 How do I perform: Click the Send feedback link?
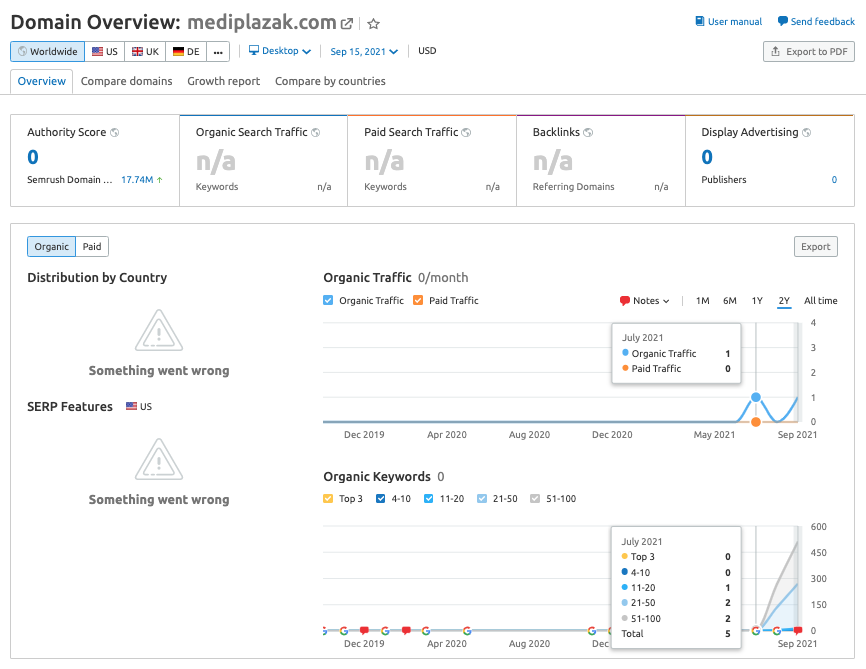[x=815, y=22]
